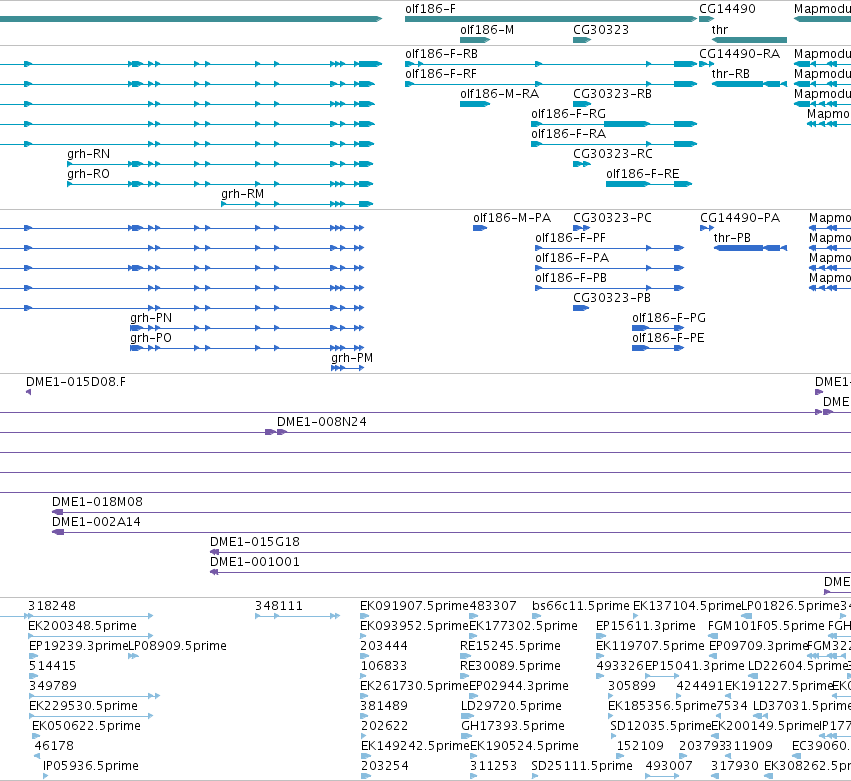Image resolution: width=851 pixels, height=781 pixels.
Task: Click BAC label DME1-008N24
Action: pos(321,422)
